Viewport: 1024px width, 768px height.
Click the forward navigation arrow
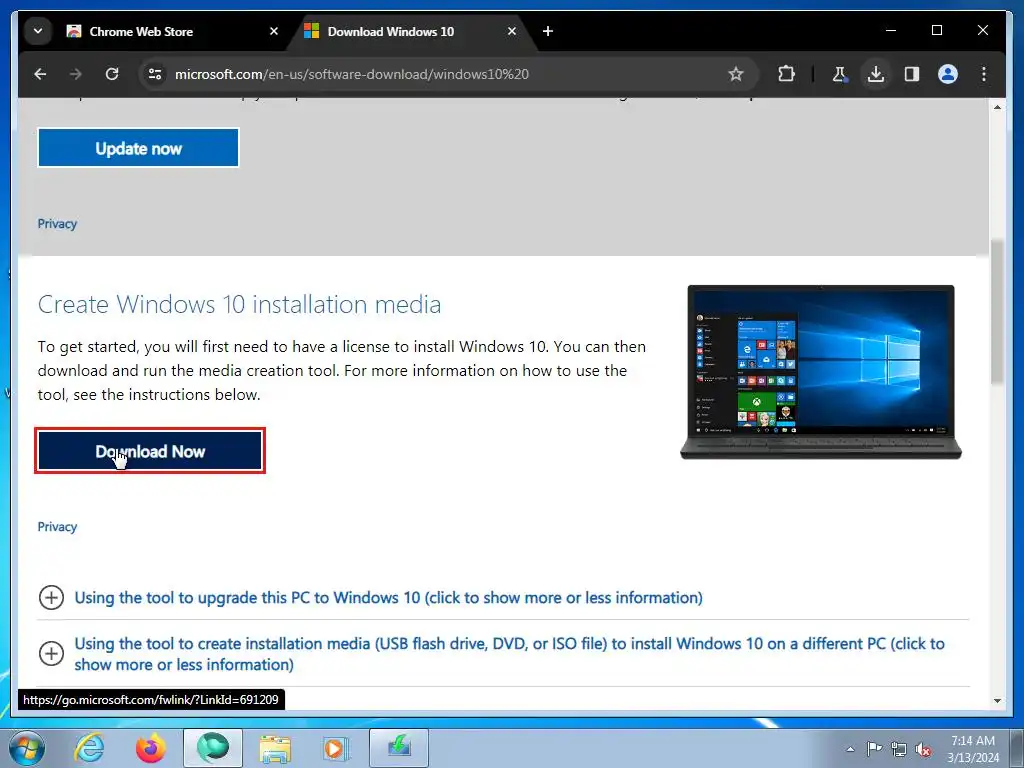tap(76, 74)
